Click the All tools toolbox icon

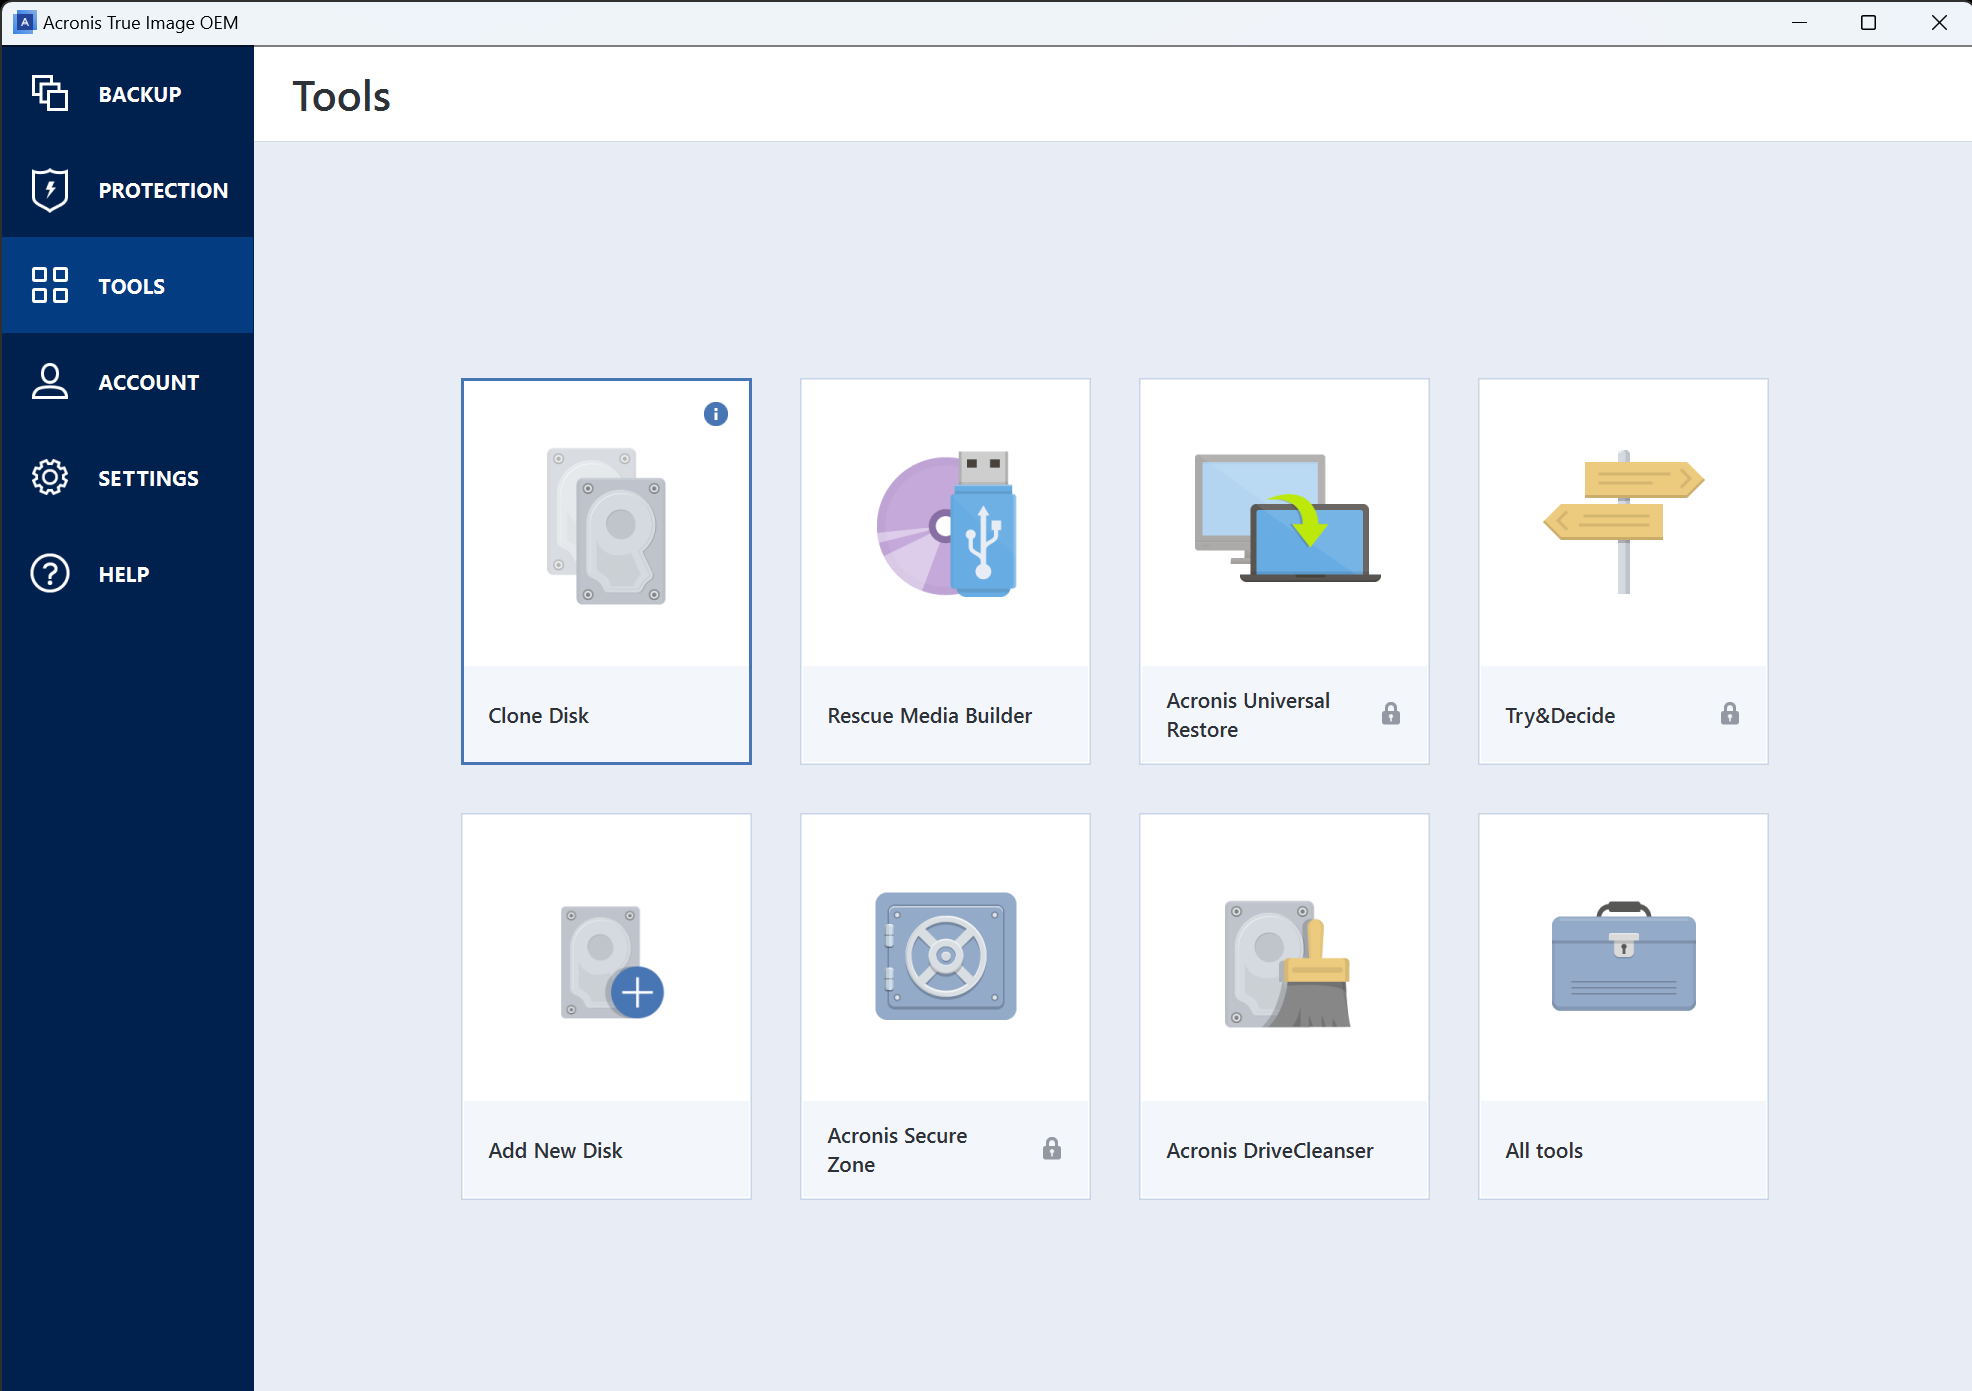click(1623, 956)
